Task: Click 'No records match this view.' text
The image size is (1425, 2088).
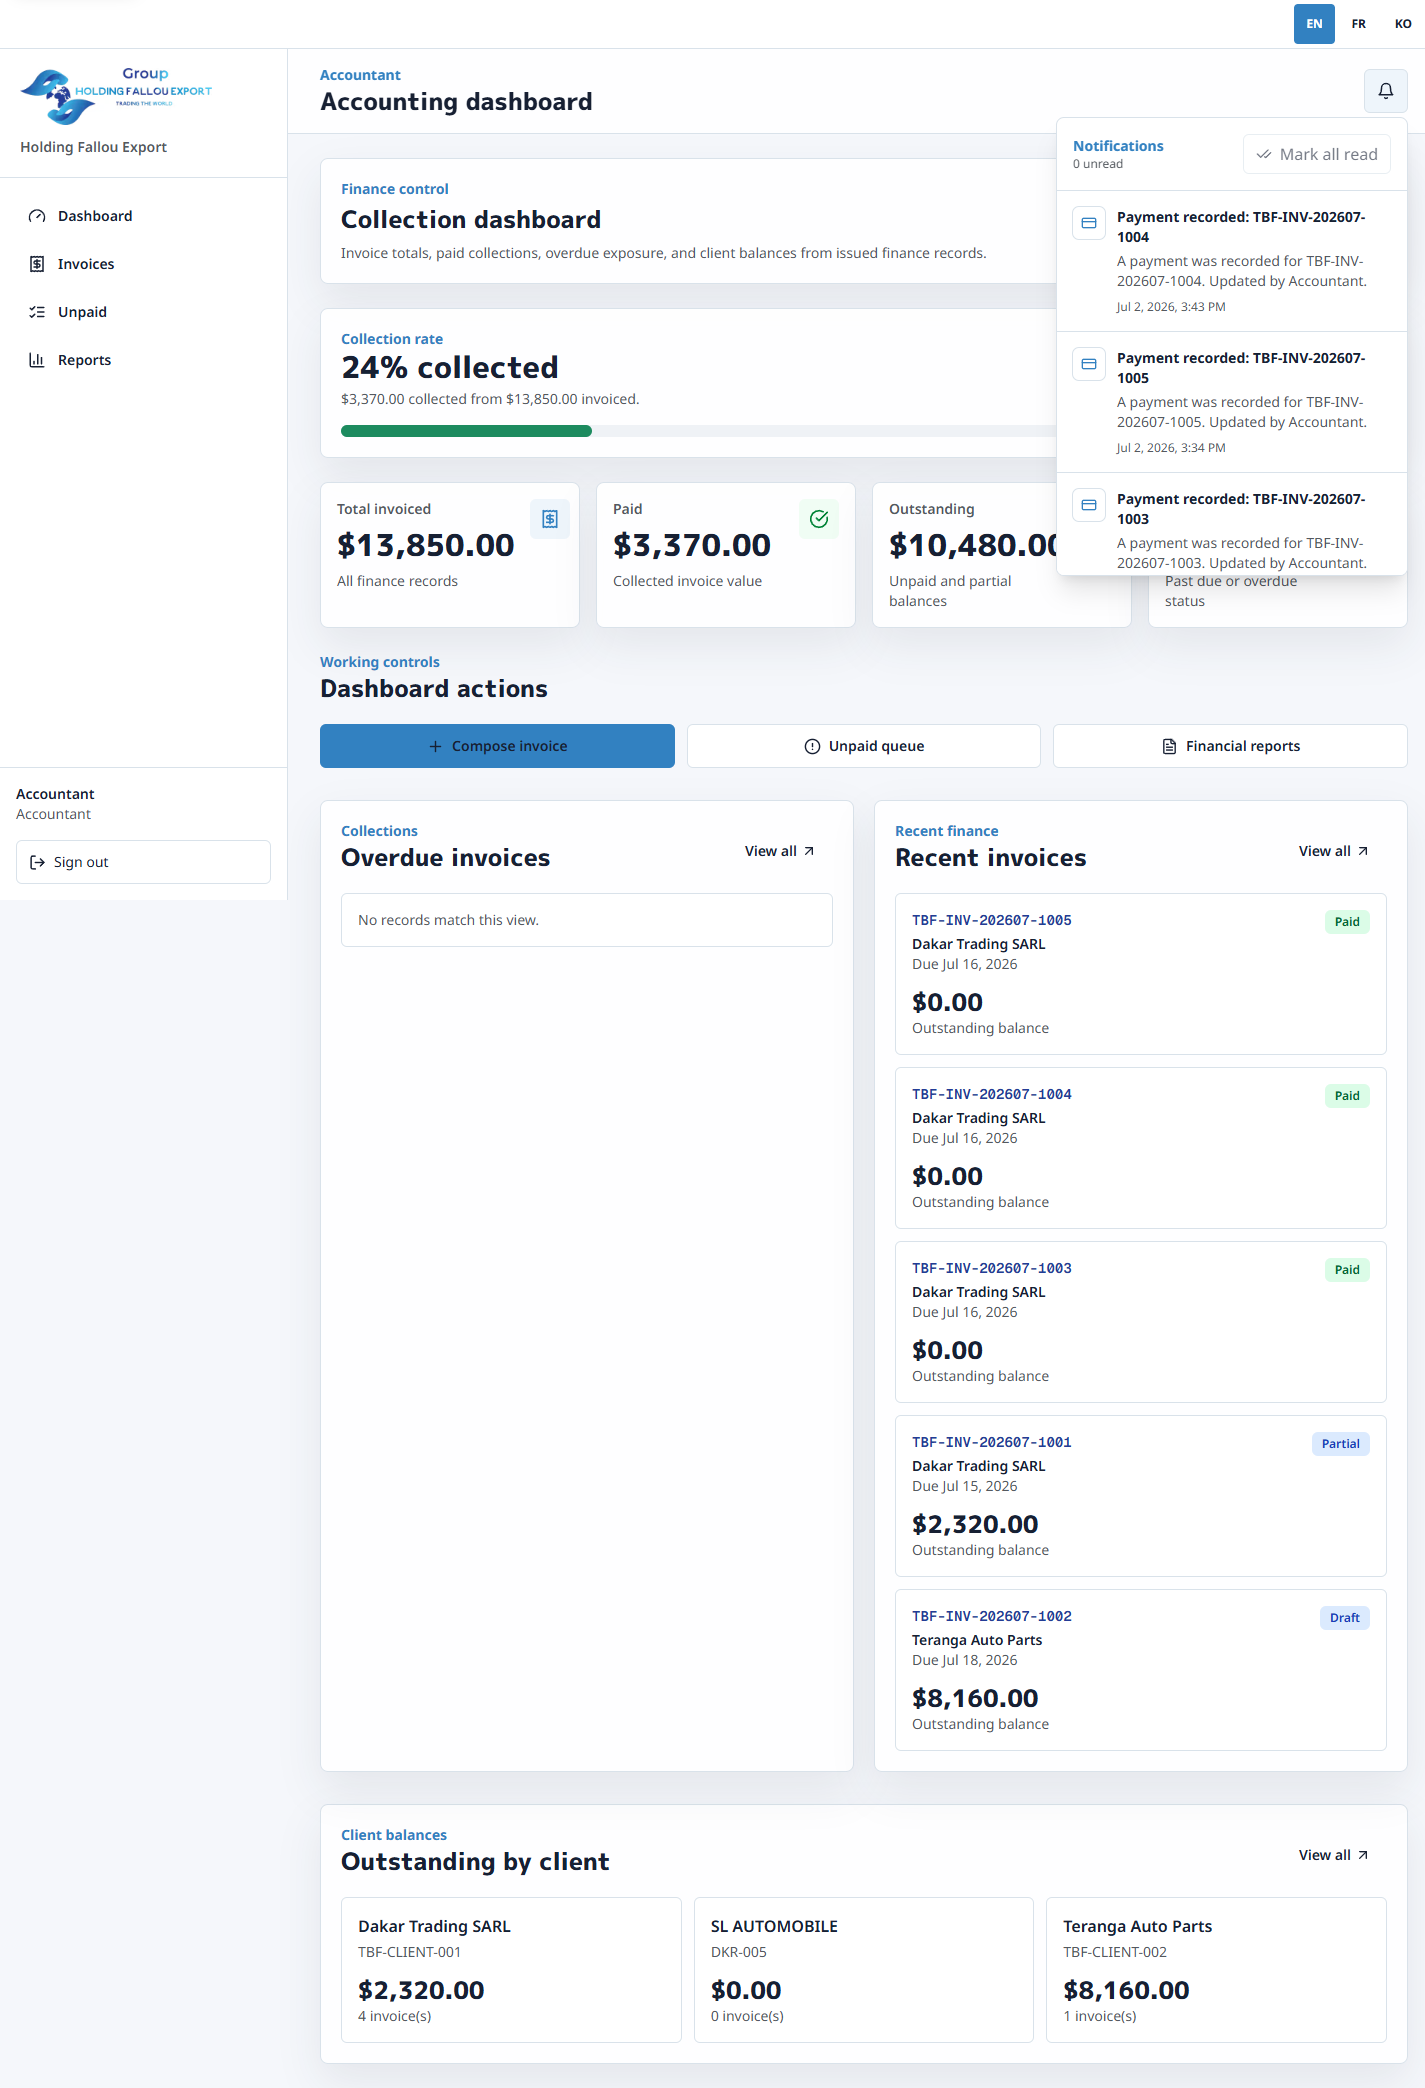Action: 448,920
